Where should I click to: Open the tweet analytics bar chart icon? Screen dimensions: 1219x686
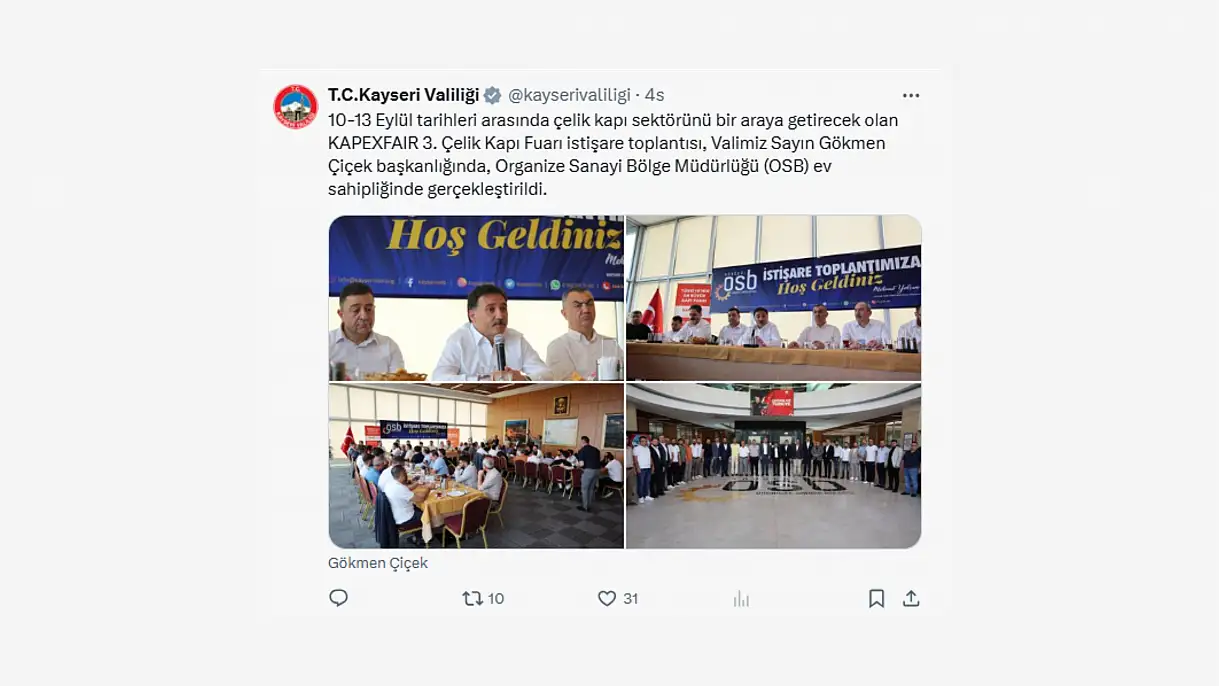click(741, 598)
